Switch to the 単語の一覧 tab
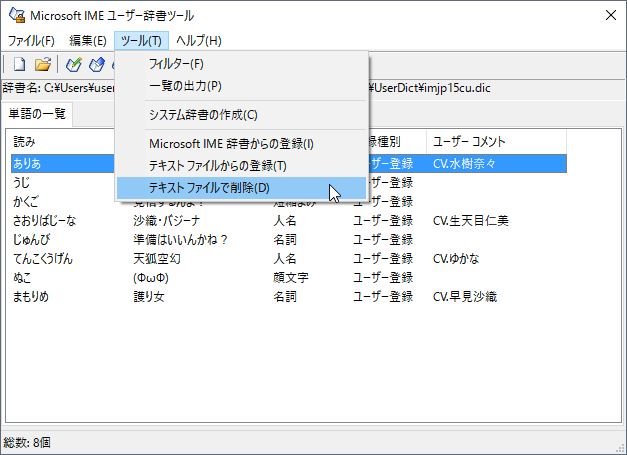The width and height of the screenshot is (627, 455). click(37, 114)
